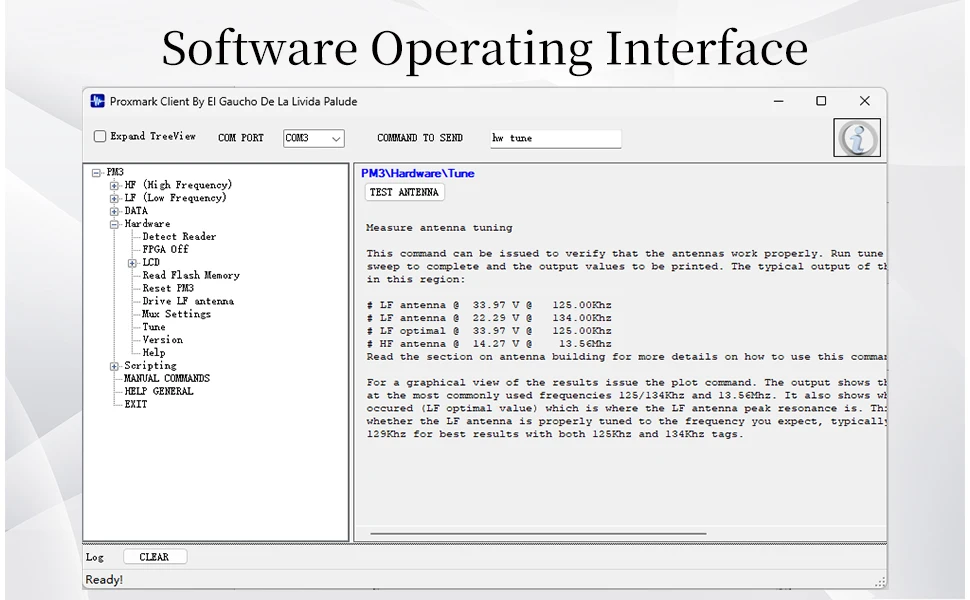The height and width of the screenshot is (600, 970).
Task: Select FPGA Off tree item
Action: tap(165, 249)
